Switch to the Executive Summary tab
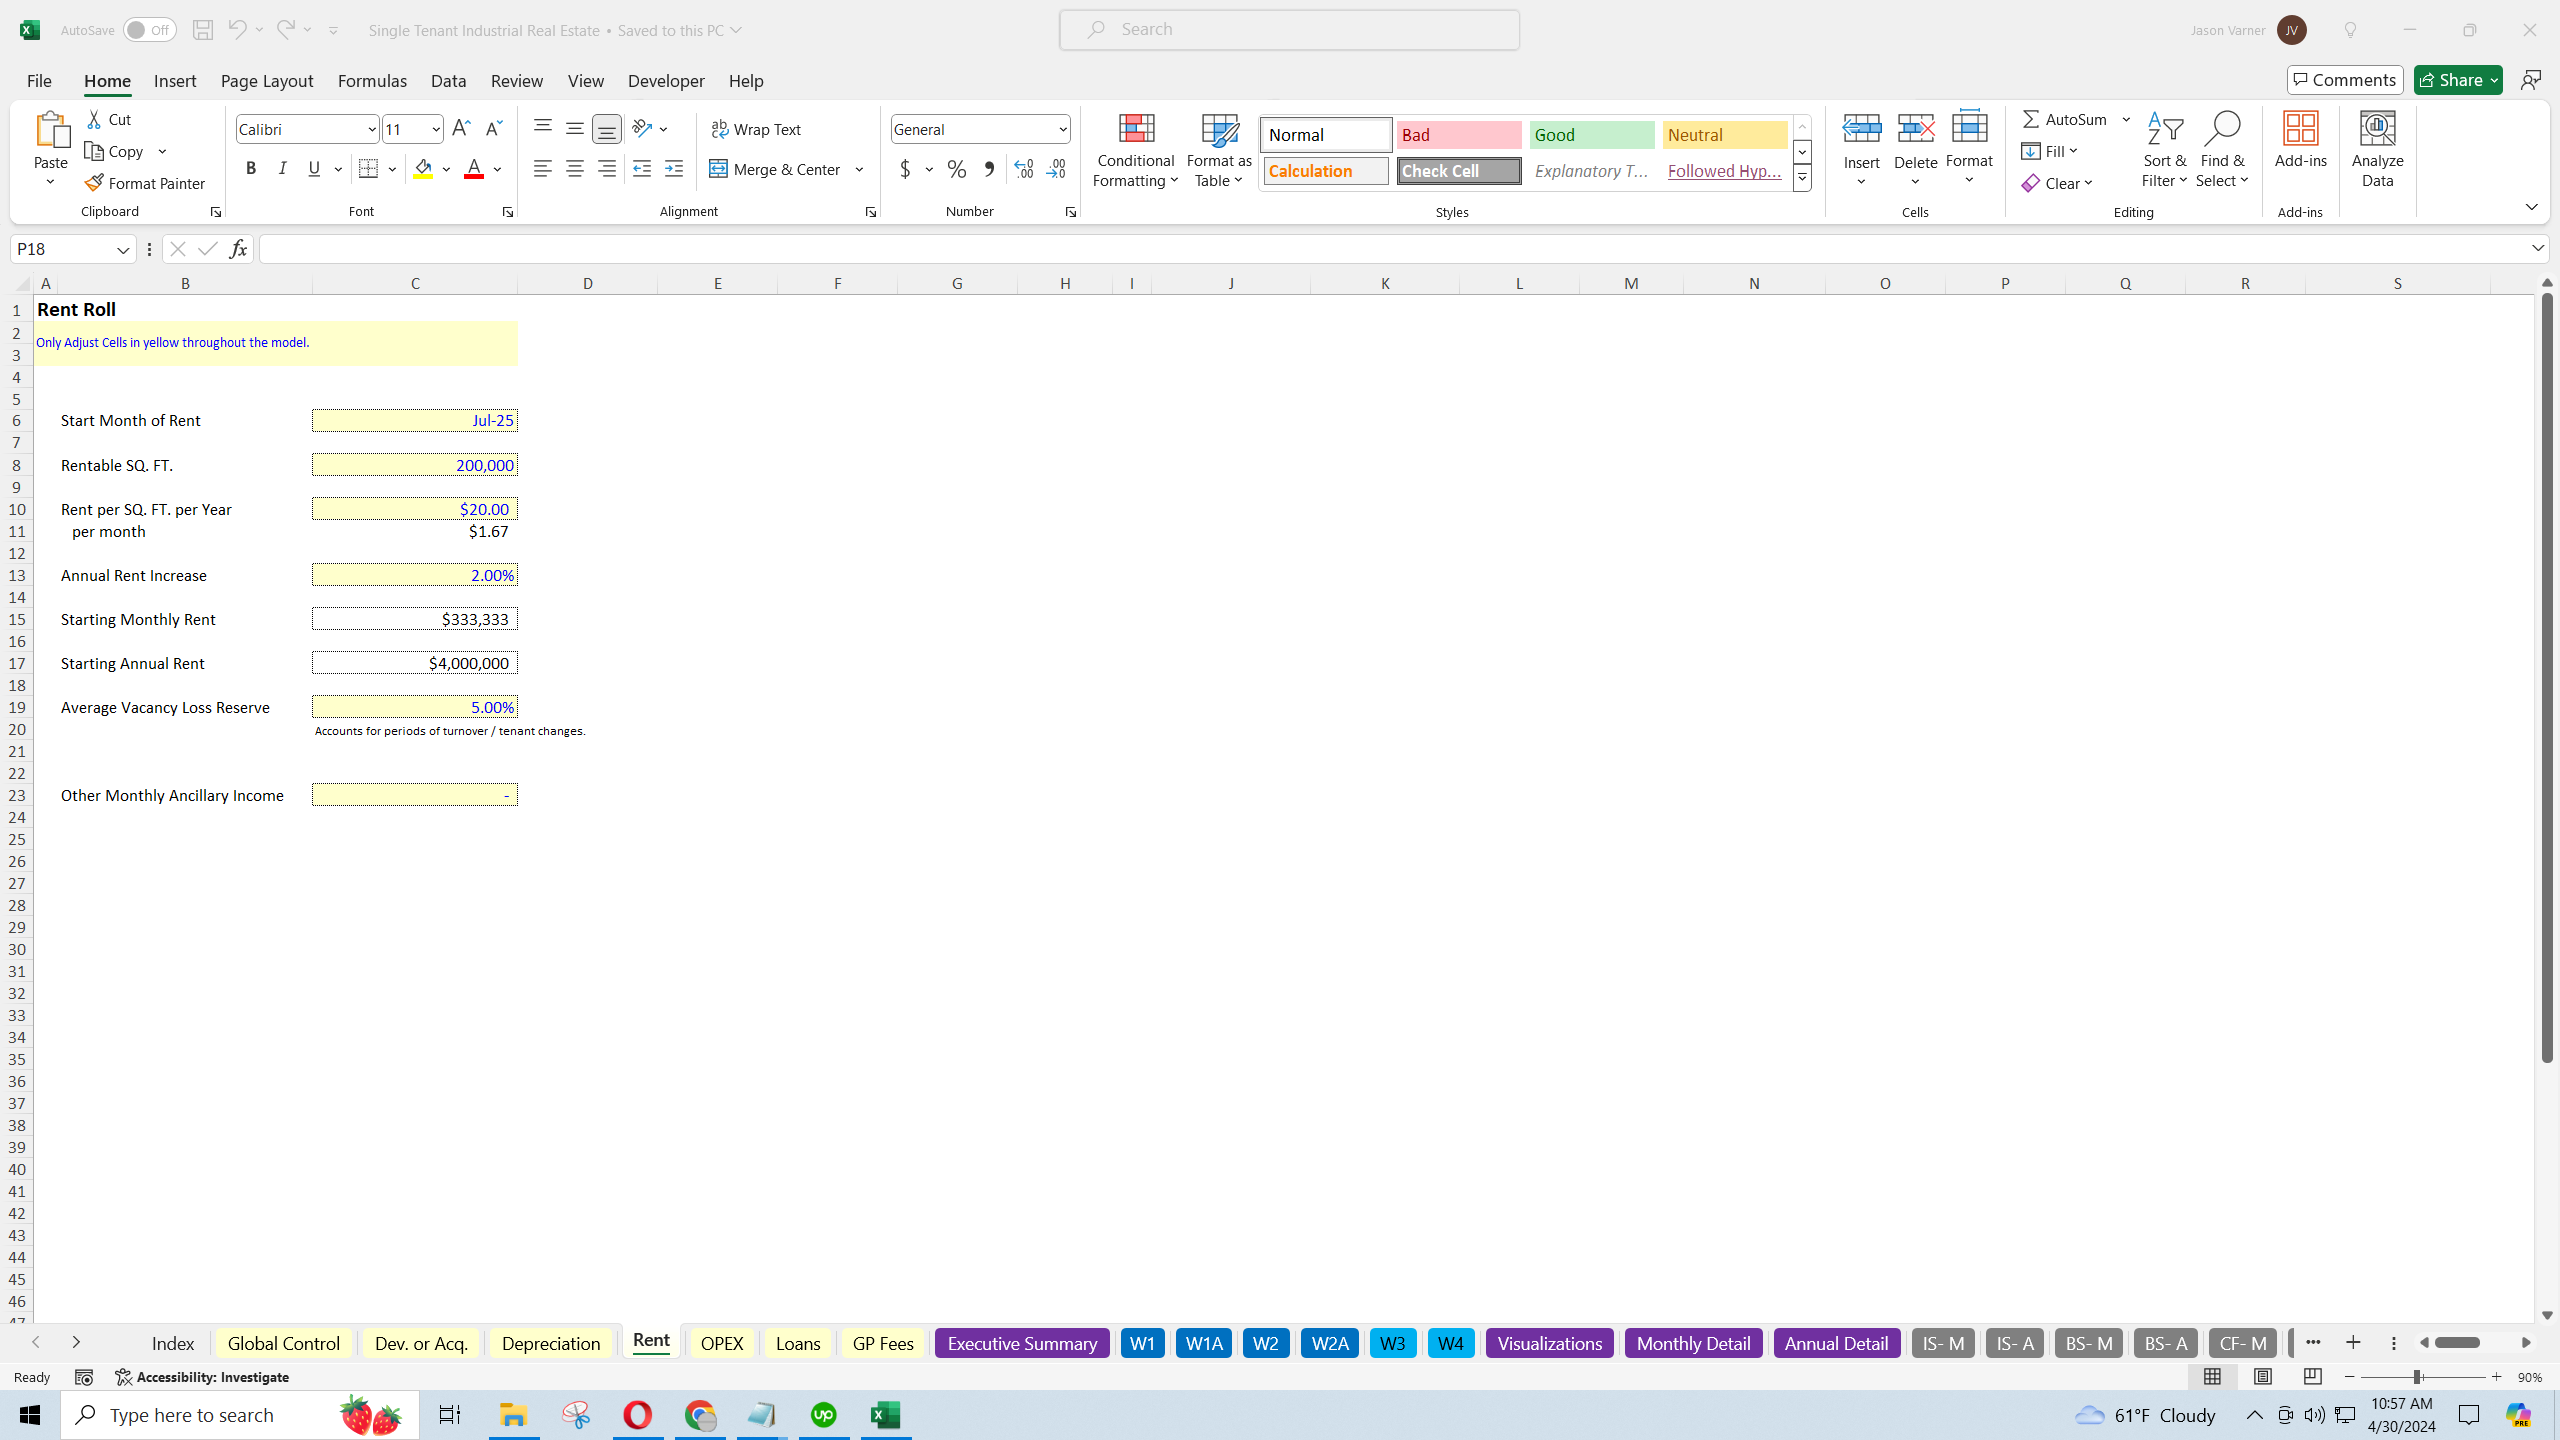This screenshot has height=1440, width=2560. click(x=1022, y=1342)
